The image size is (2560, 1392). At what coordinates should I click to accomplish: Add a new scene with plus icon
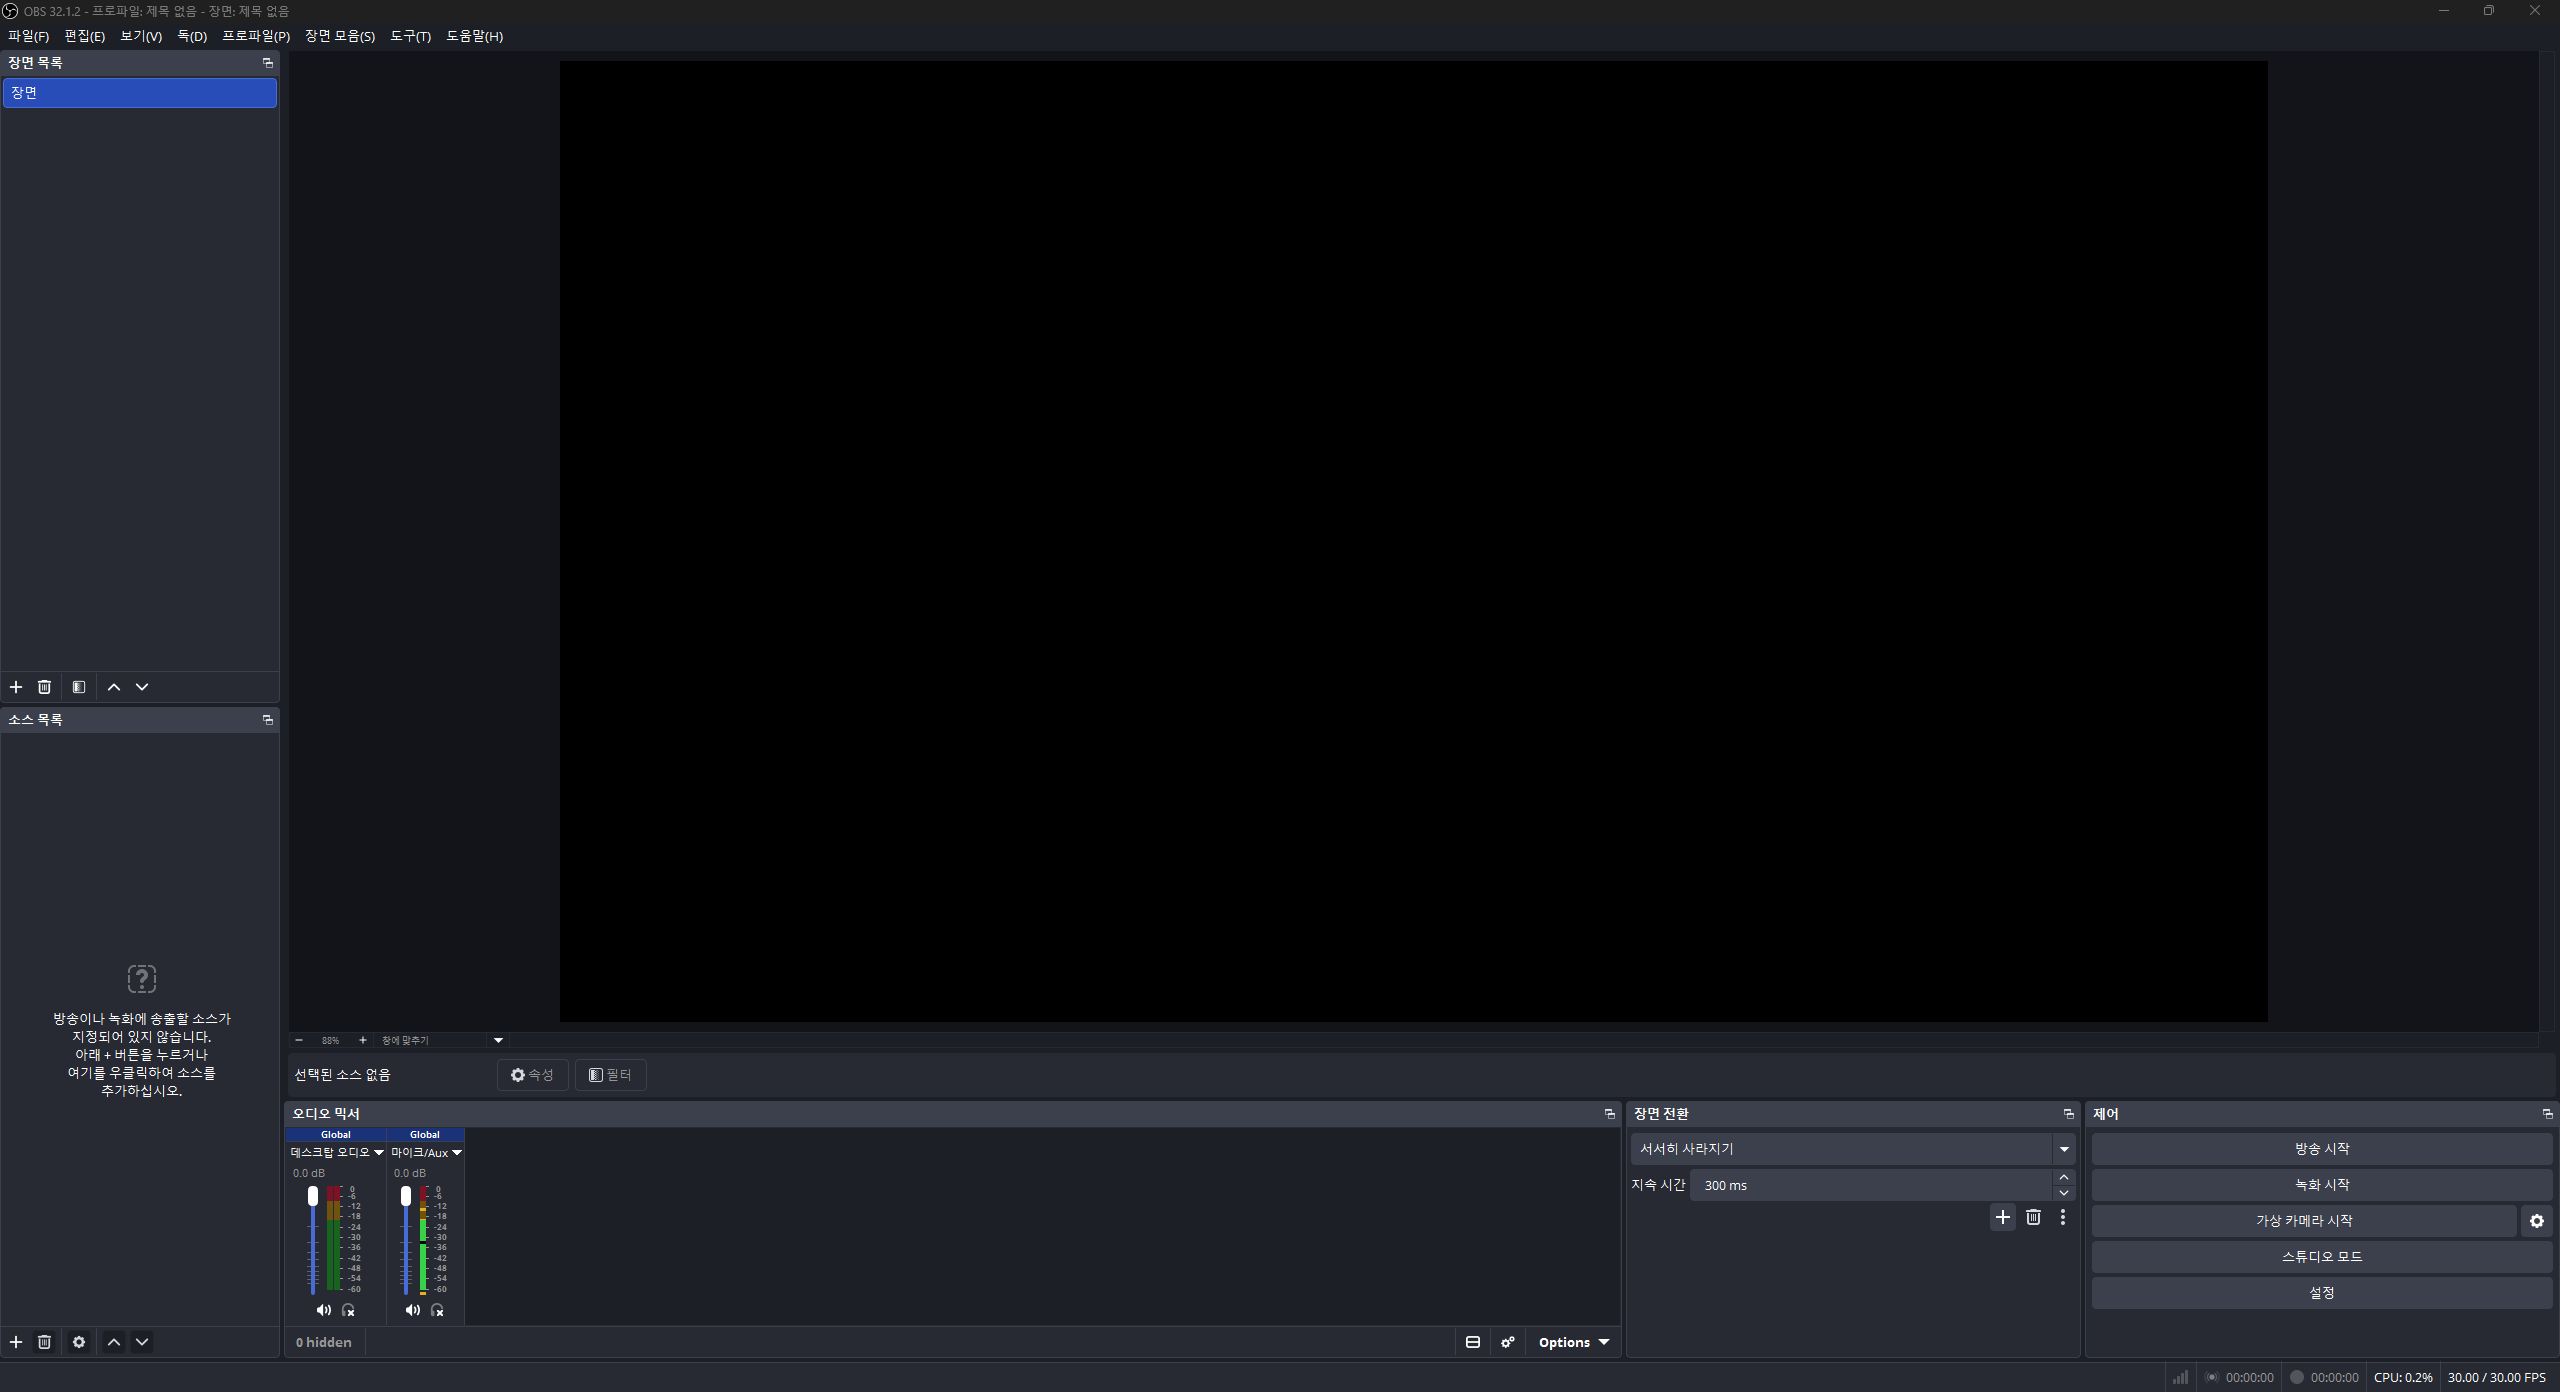click(x=16, y=687)
